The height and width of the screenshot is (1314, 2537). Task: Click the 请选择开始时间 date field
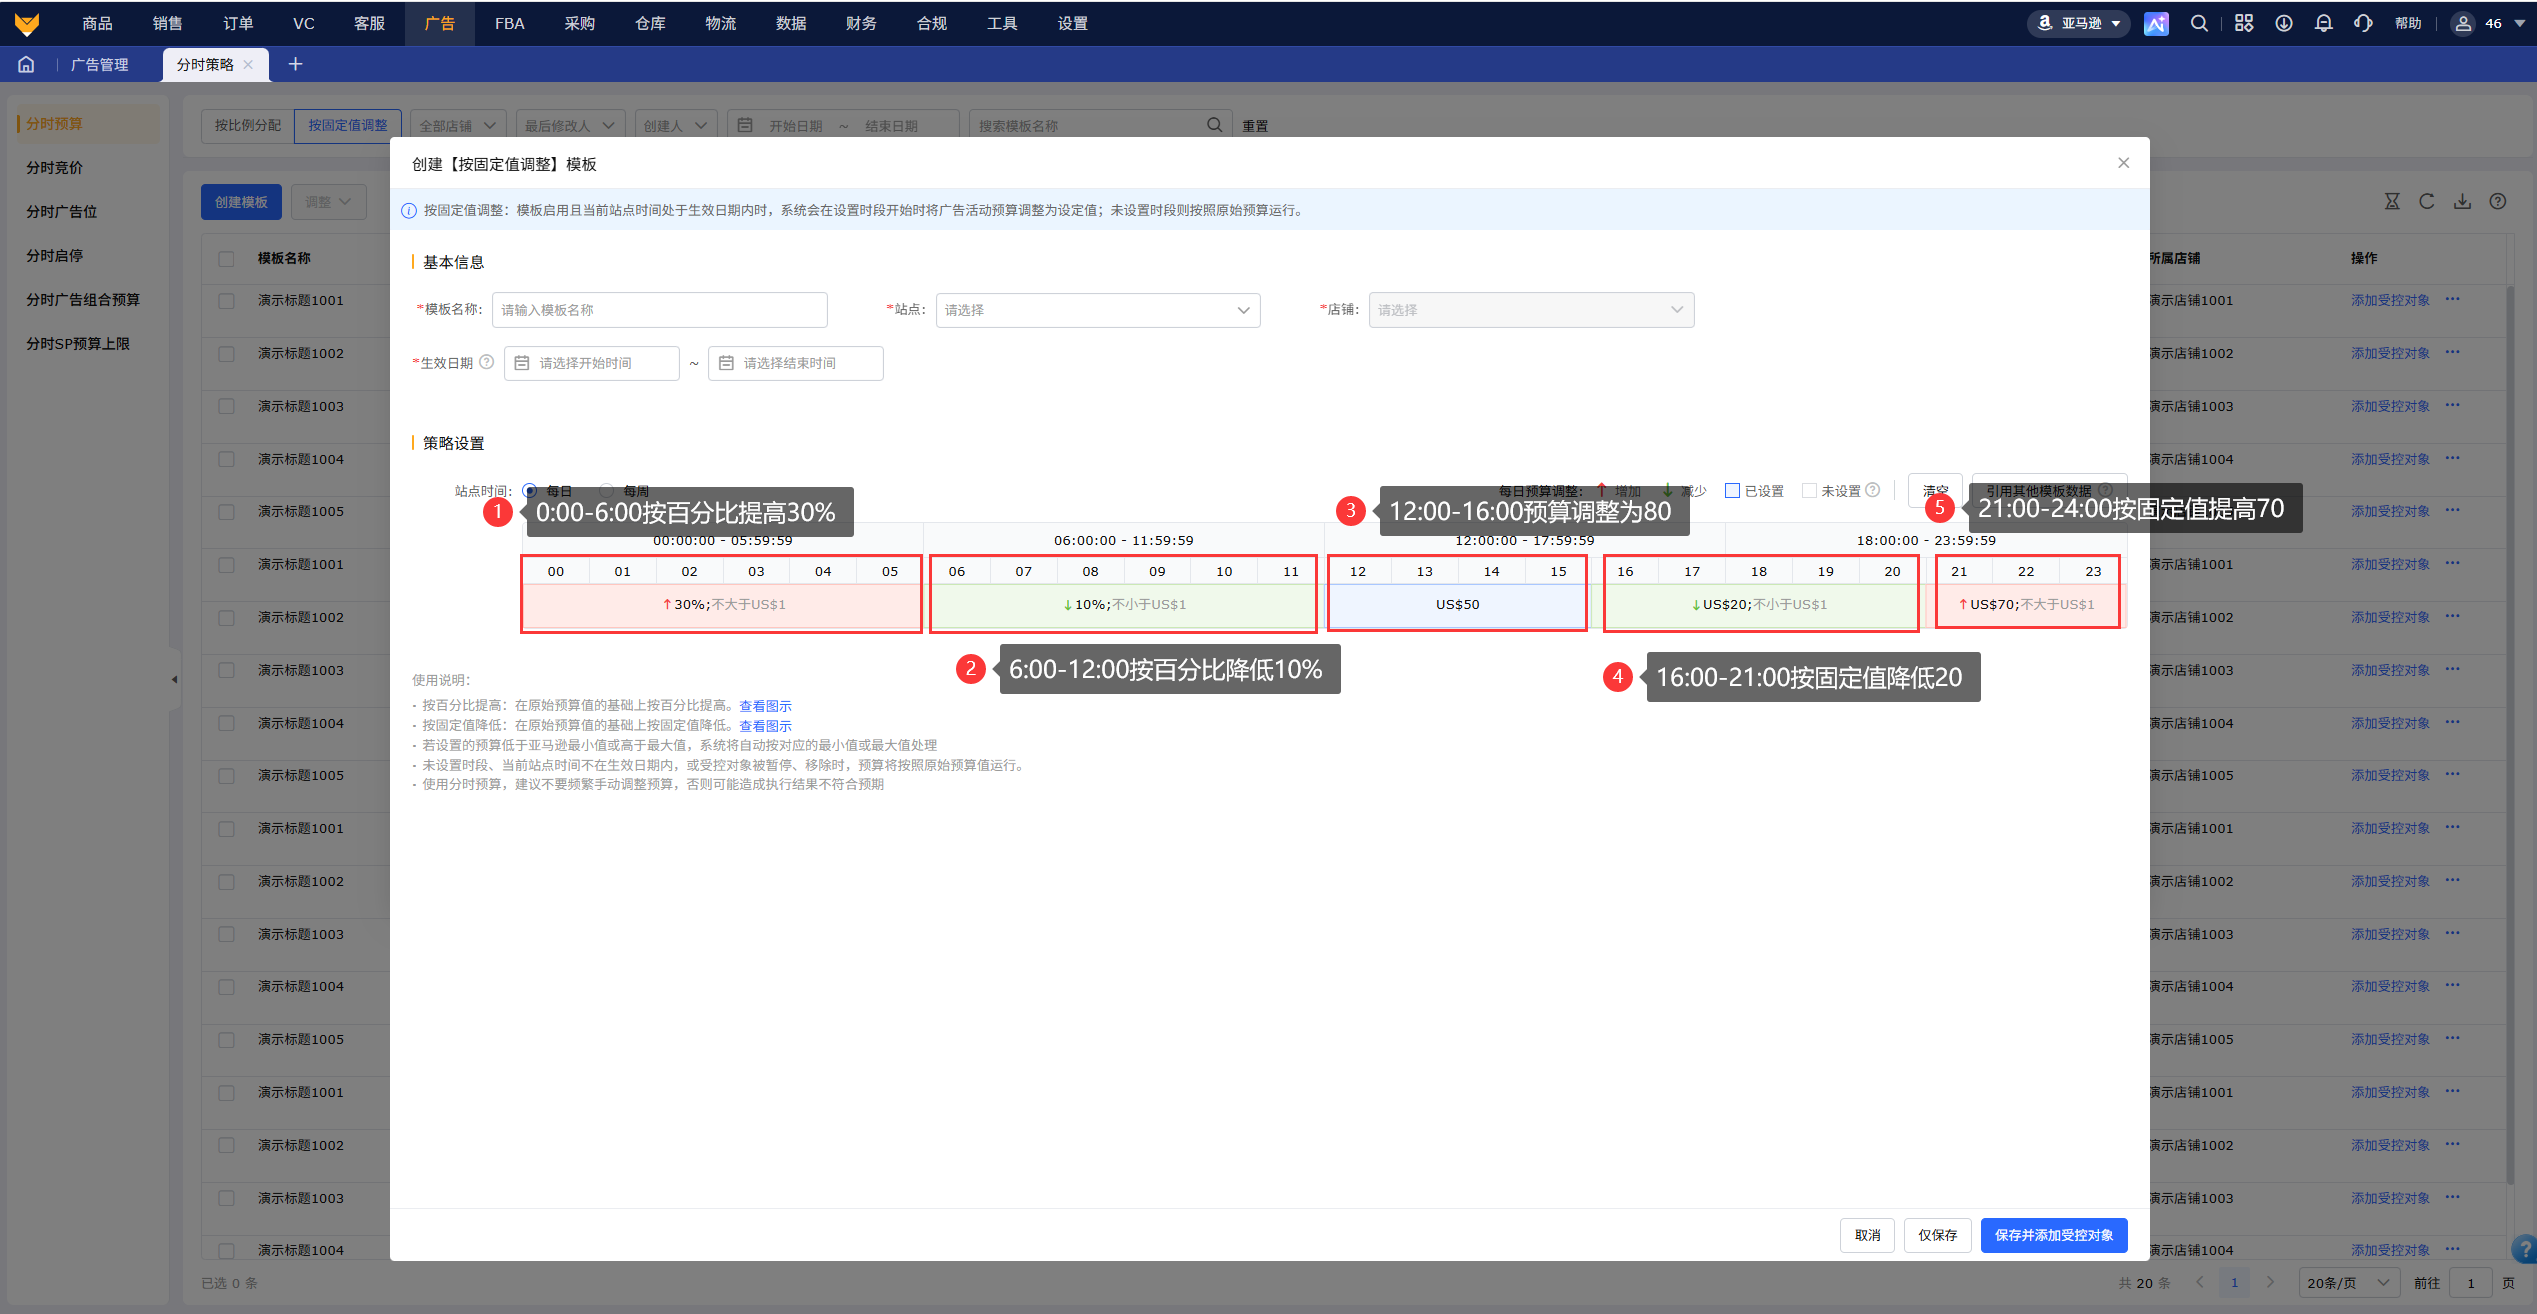click(592, 363)
